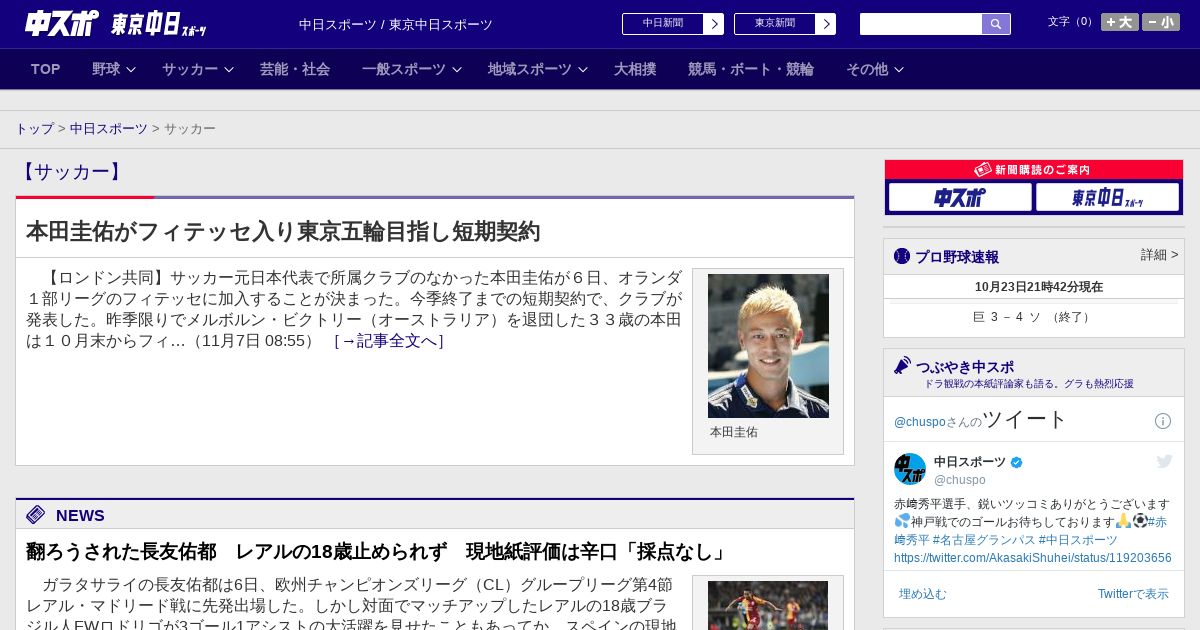Click the つぶやき中スポ megaphone icon
Viewport: 1200px width, 630px height.
click(903, 366)
